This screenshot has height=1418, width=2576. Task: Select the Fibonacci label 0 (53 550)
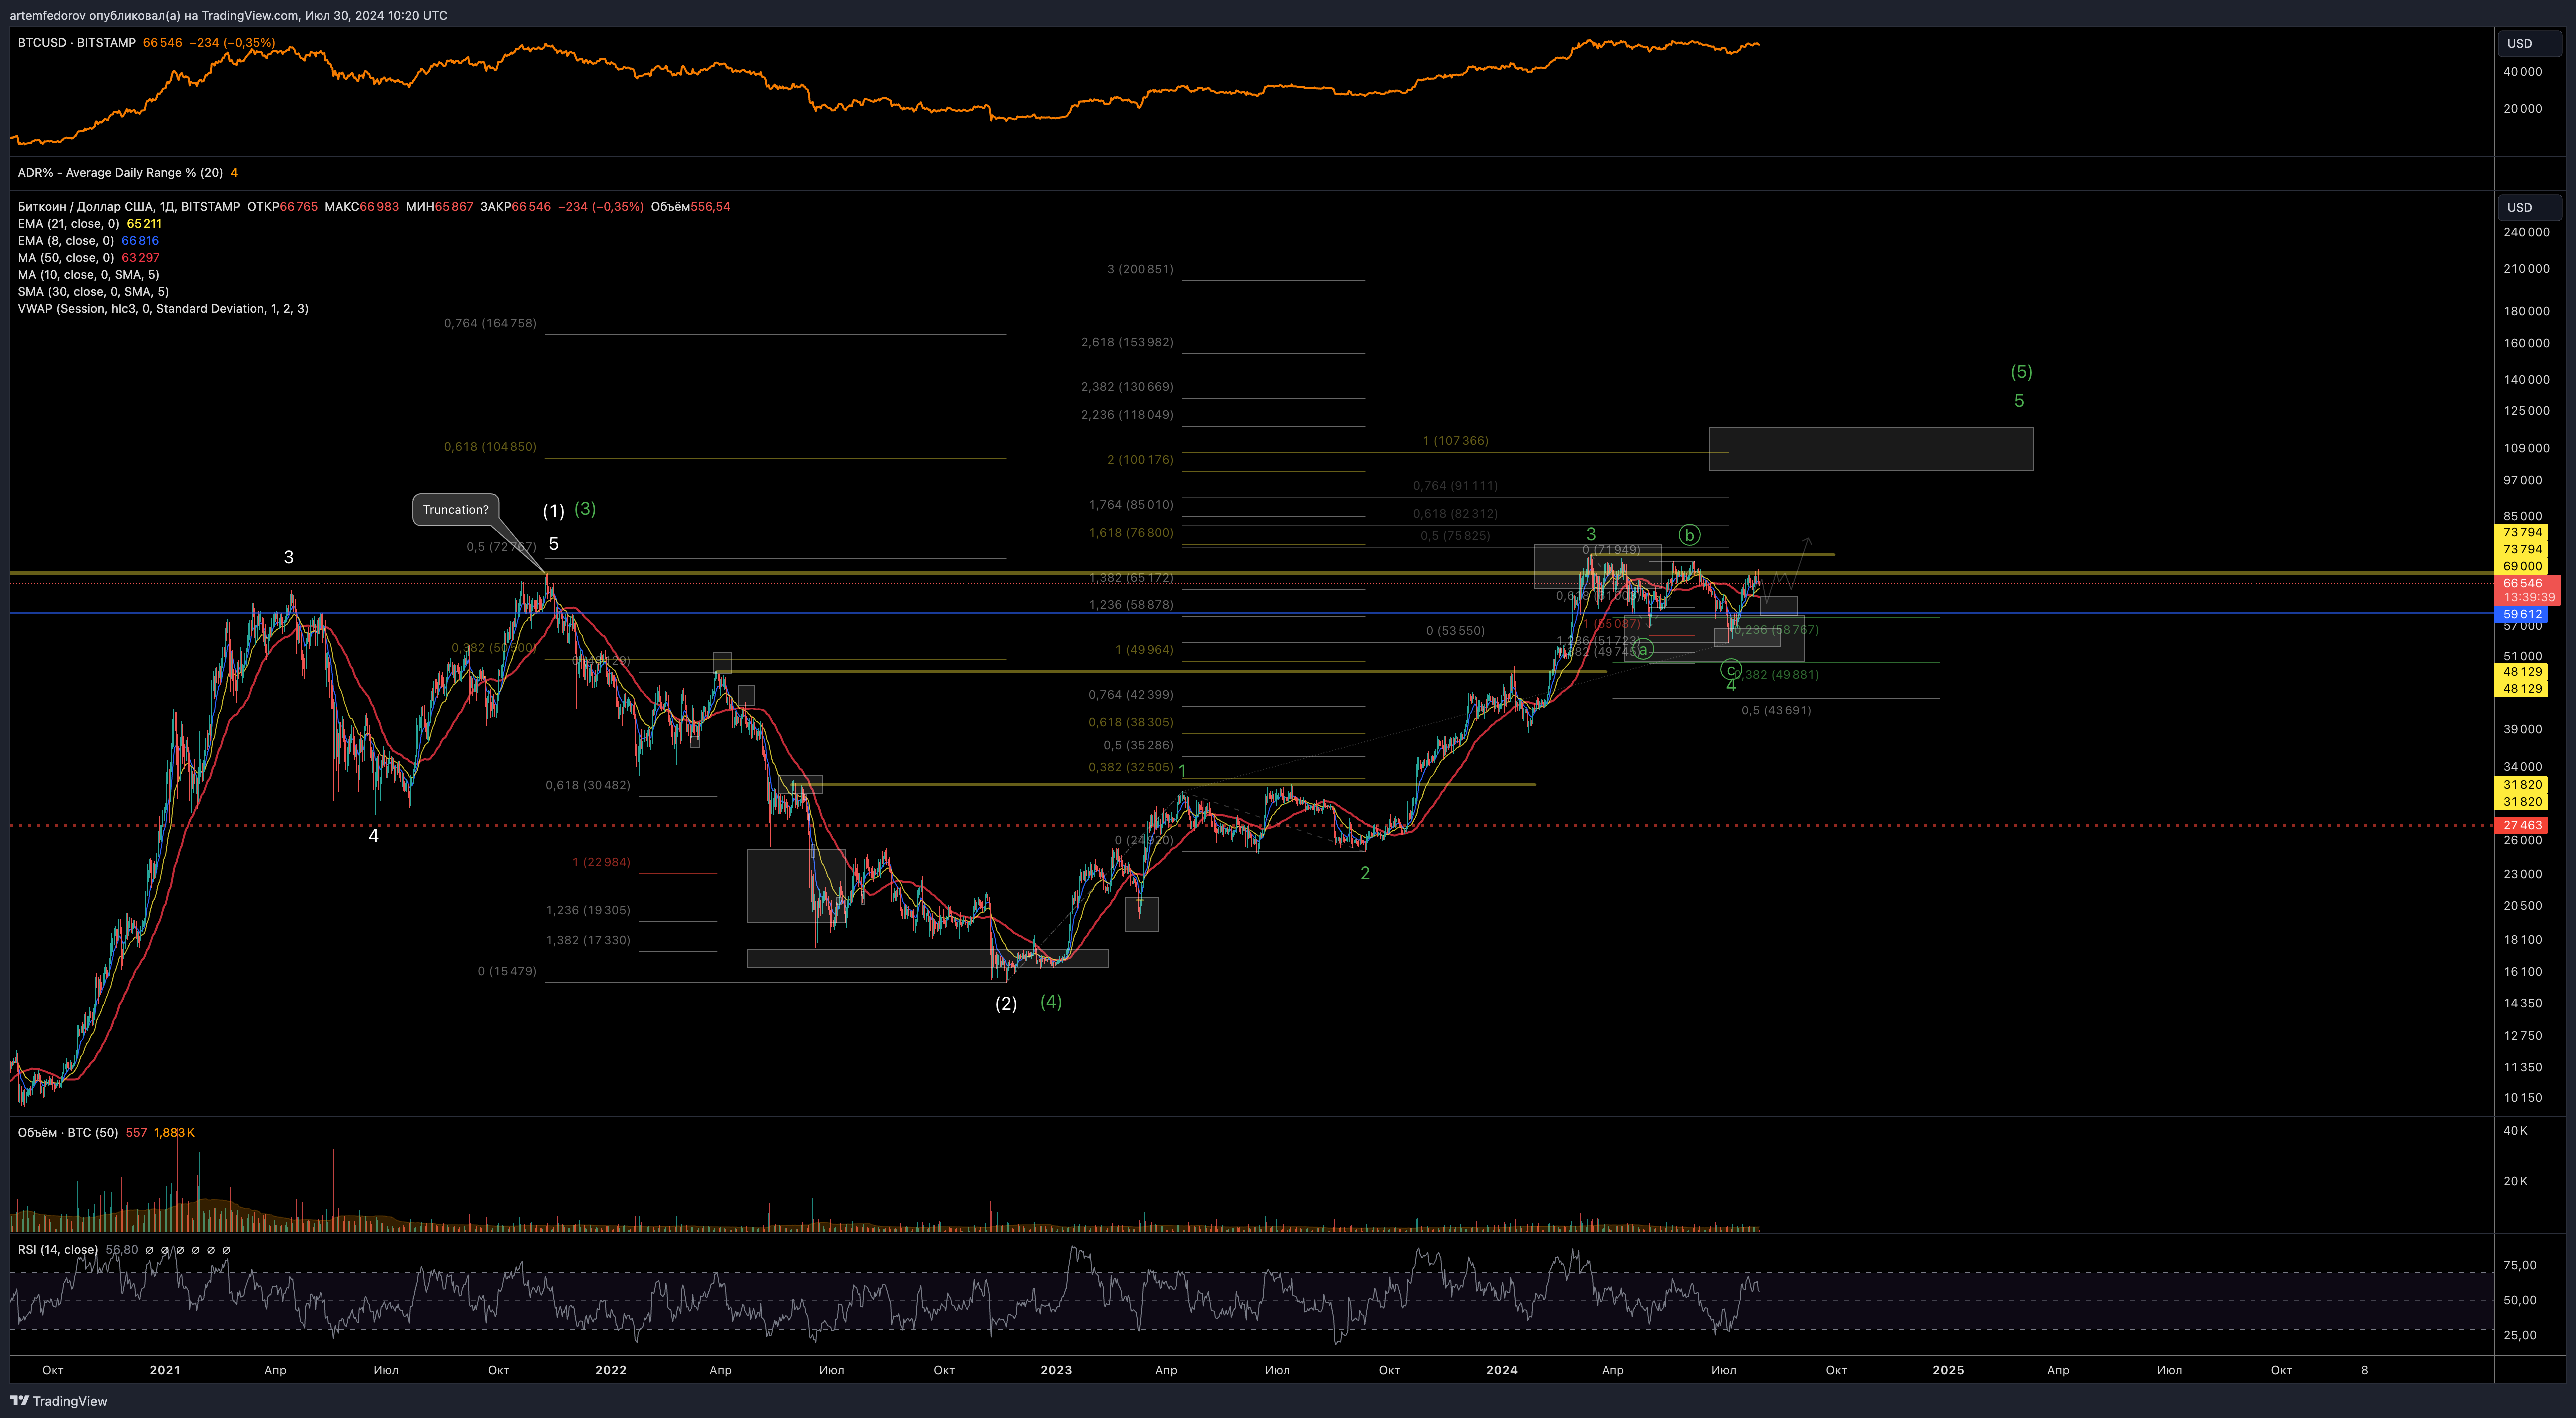pos(1455,631)
